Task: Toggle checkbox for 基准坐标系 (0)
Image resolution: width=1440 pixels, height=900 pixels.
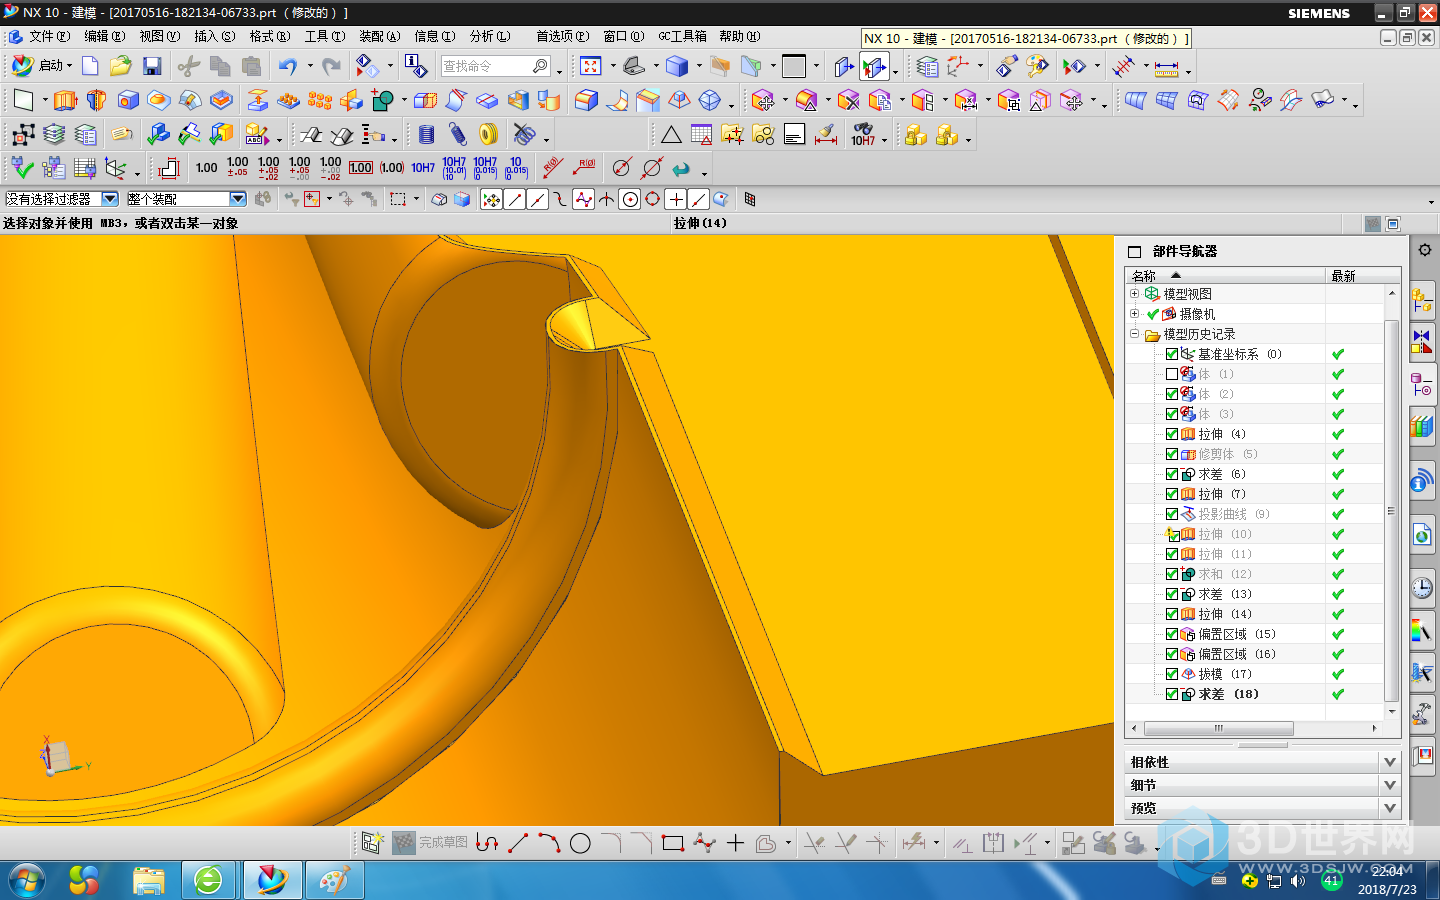Action: point(1172,354)
